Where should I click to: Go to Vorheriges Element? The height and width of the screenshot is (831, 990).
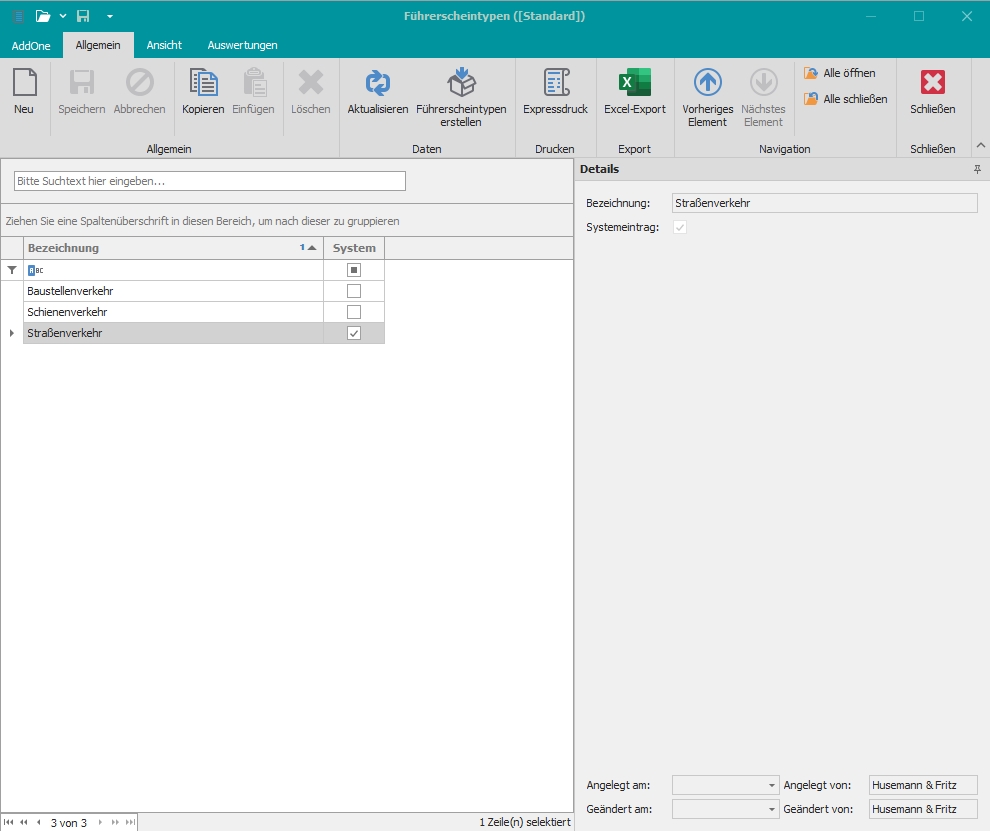click(707, 84)
